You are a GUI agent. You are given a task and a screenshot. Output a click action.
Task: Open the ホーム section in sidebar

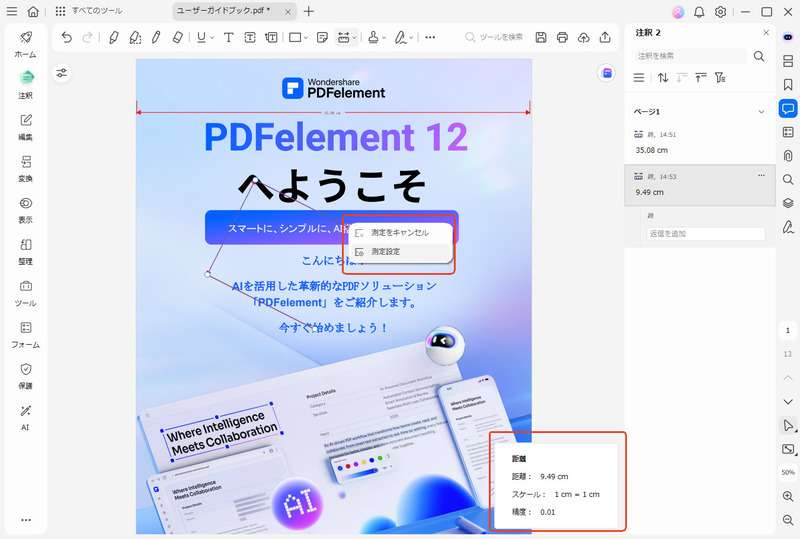point(26,44)
